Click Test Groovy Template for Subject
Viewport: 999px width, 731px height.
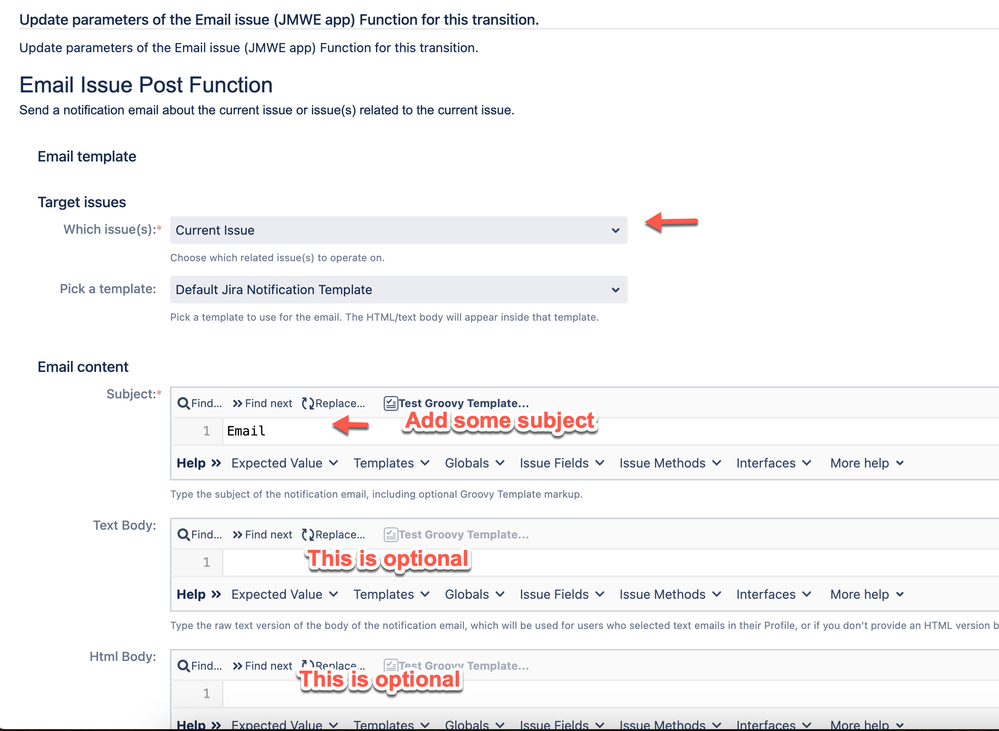tap(456, 403)
